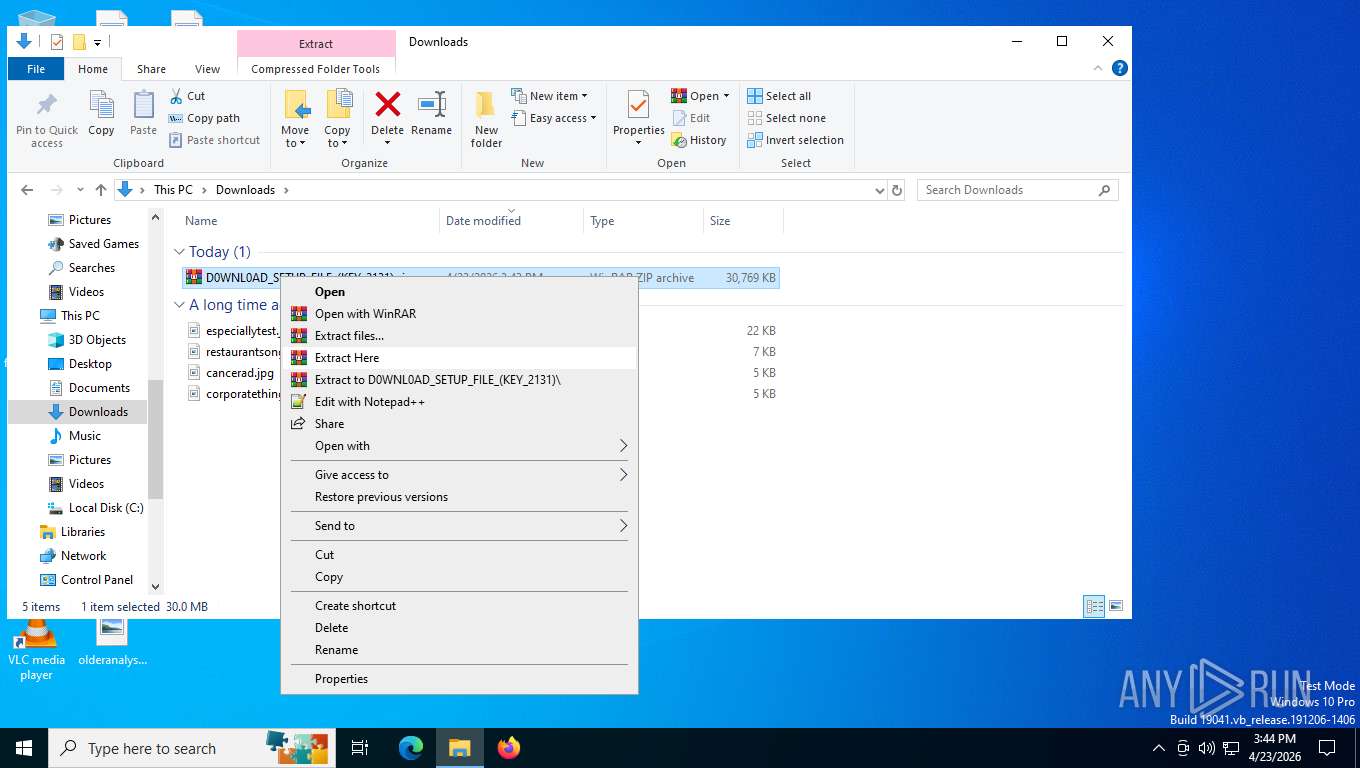Screen dimensions: 1360x768
Task: Open the ribbon Open dropdown arrow
Action: tap(726, 96)
